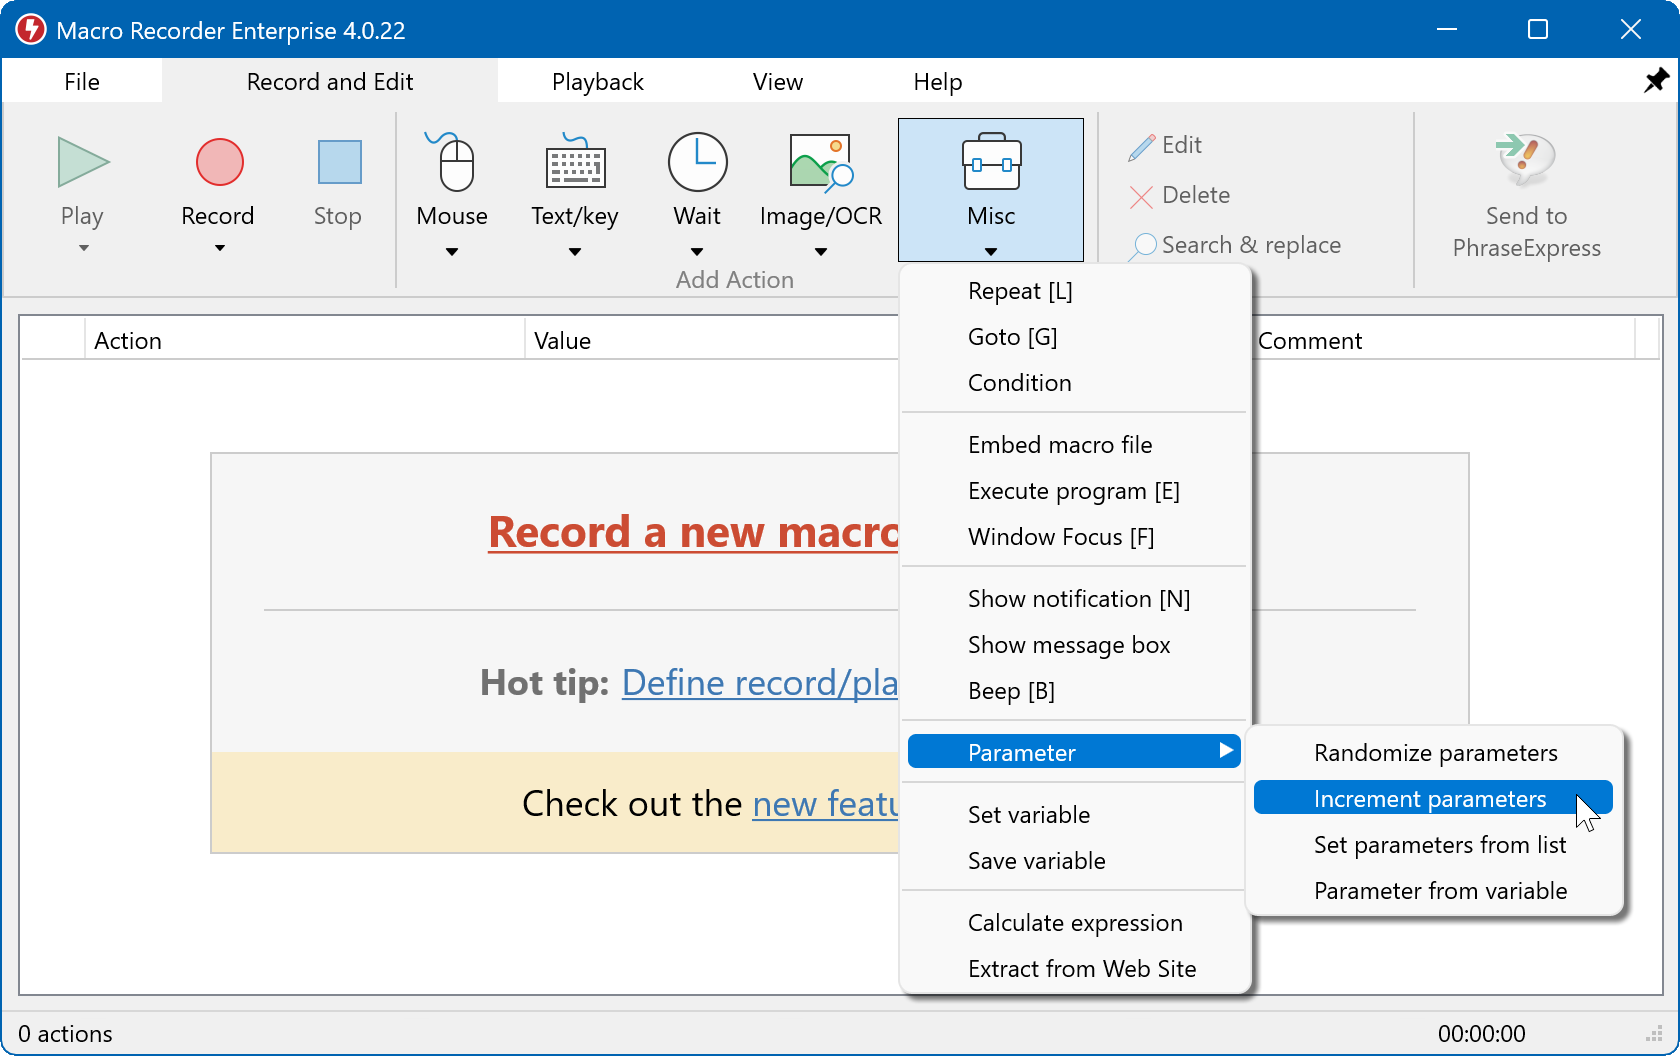Image resolution: width=1680 pixels, height=1056 pixels.
Task: Click the Record a new macro link
Action: pyautogui.click(x=692, y=532)
